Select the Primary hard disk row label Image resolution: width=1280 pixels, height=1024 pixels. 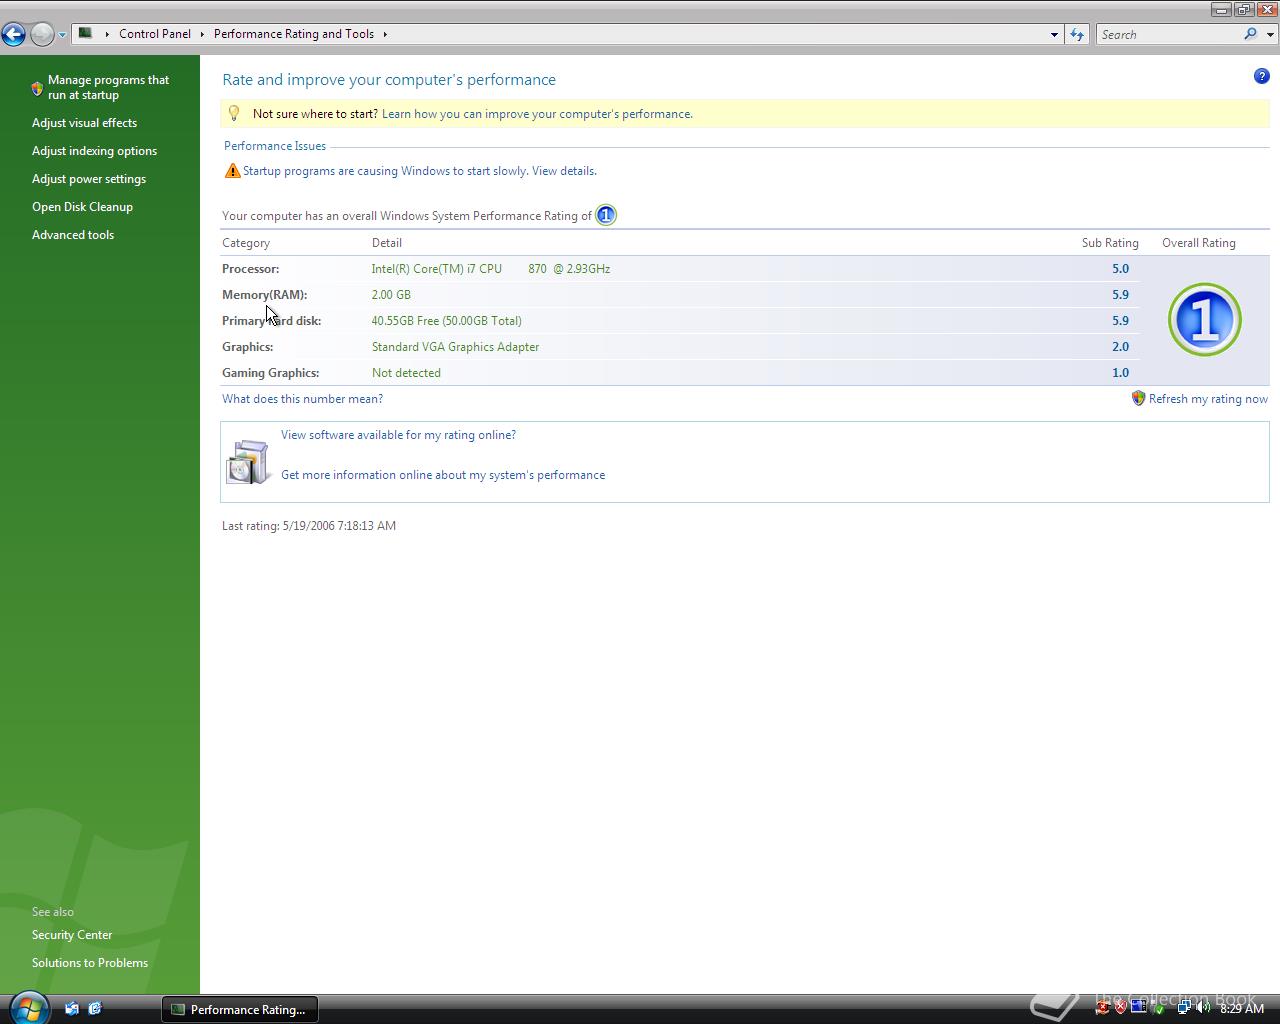pyautogui.click(x=271, y=321)
